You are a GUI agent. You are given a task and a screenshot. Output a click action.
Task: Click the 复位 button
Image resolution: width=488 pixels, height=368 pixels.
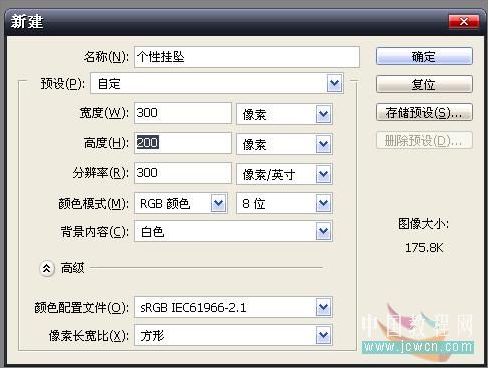[424, 84]
